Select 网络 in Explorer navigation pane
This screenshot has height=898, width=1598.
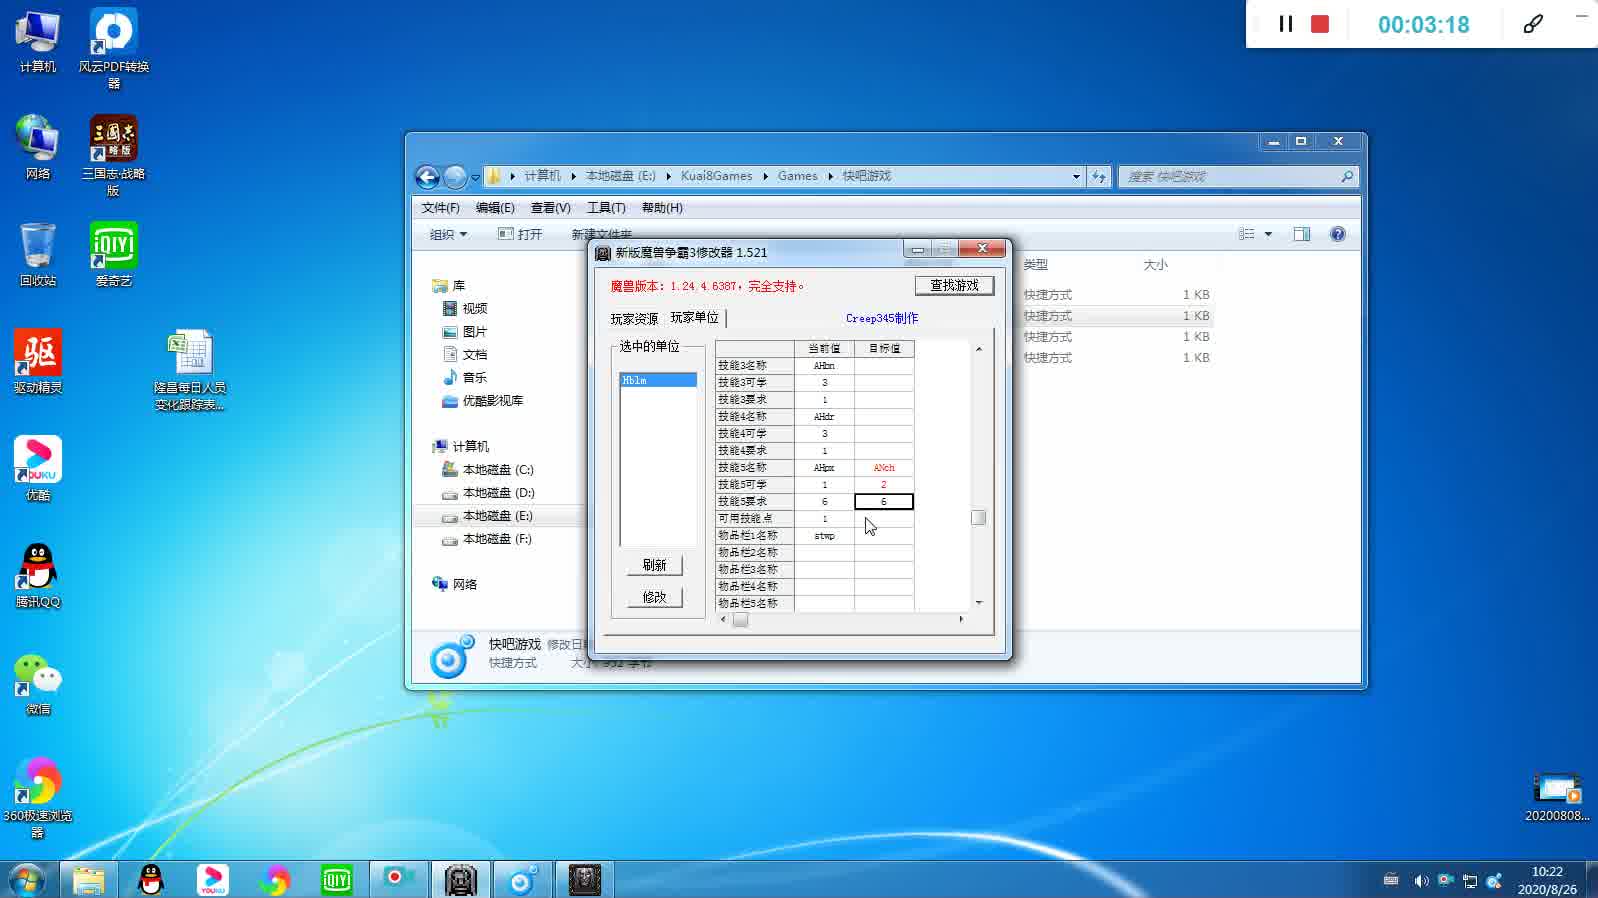pos(455,585)
